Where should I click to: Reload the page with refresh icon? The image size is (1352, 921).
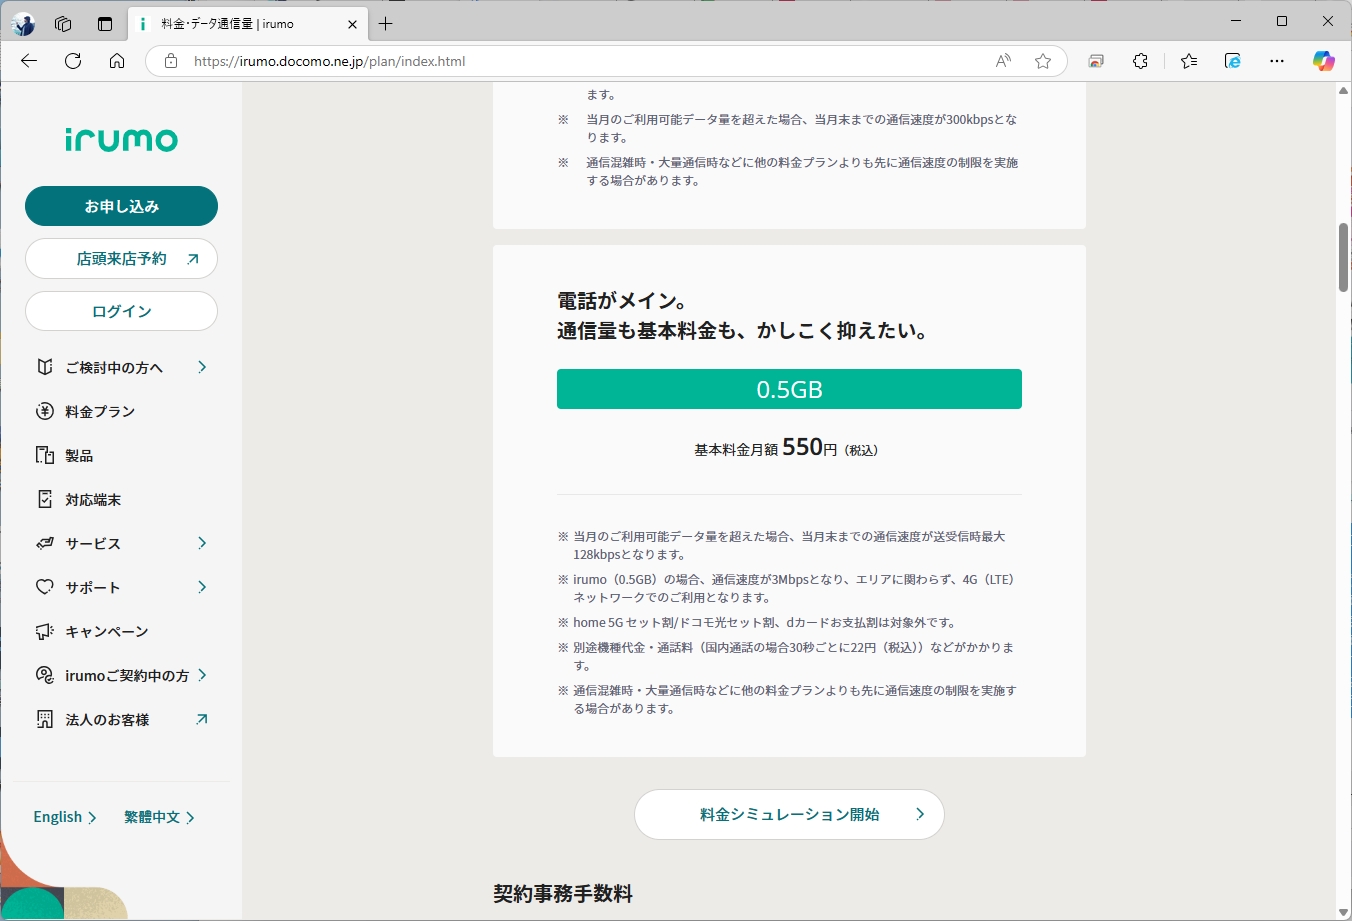[x=73, y=61]
